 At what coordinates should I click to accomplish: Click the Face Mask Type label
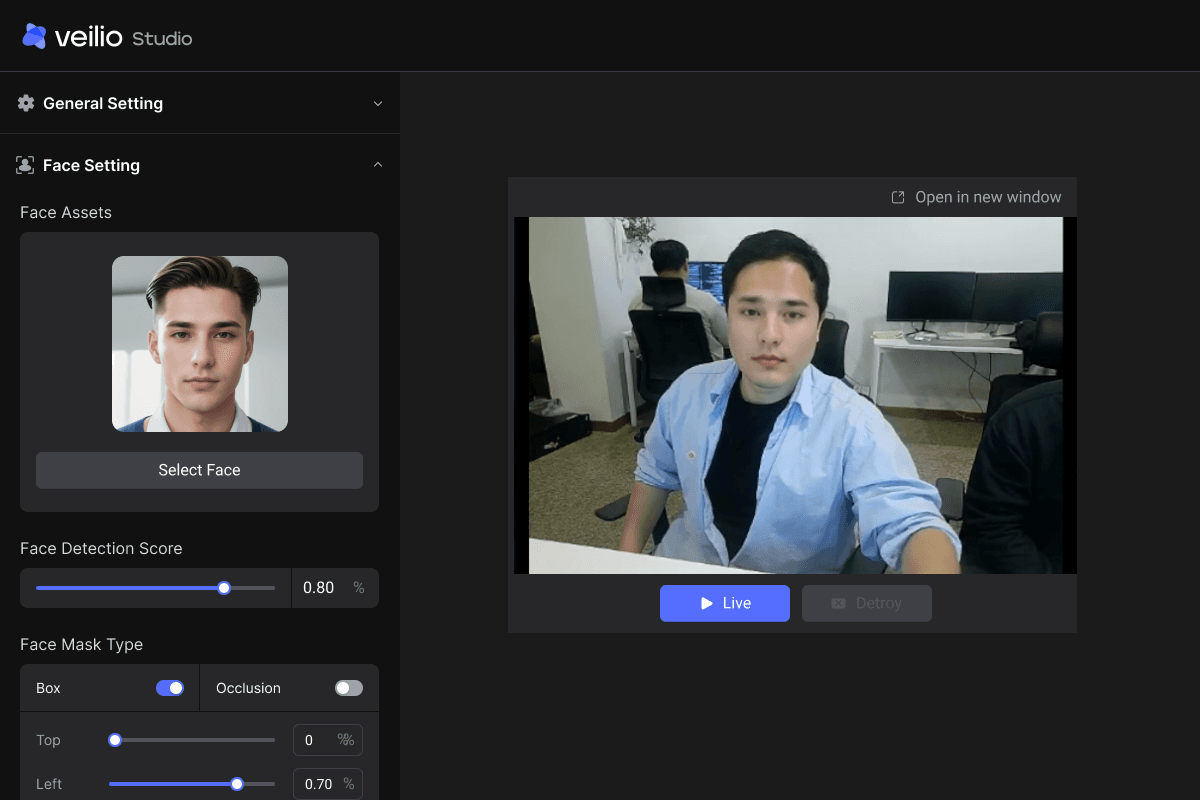[82, 644]
